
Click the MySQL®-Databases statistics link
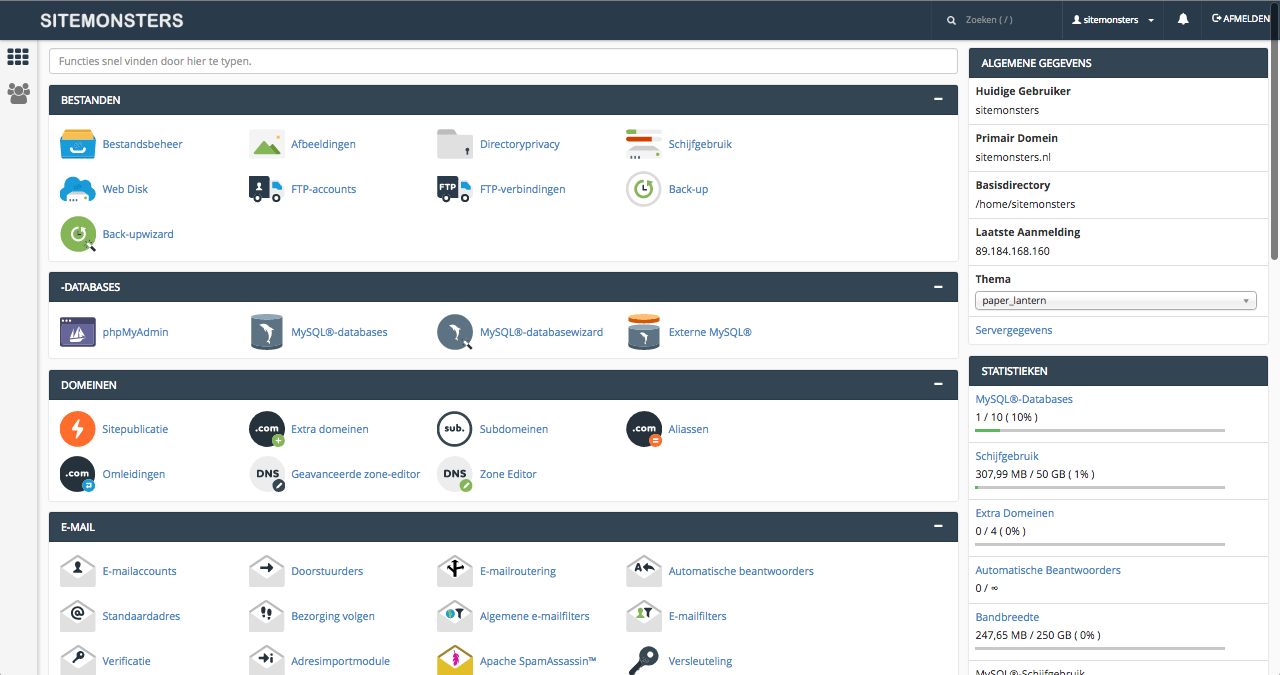(1024, 399)
